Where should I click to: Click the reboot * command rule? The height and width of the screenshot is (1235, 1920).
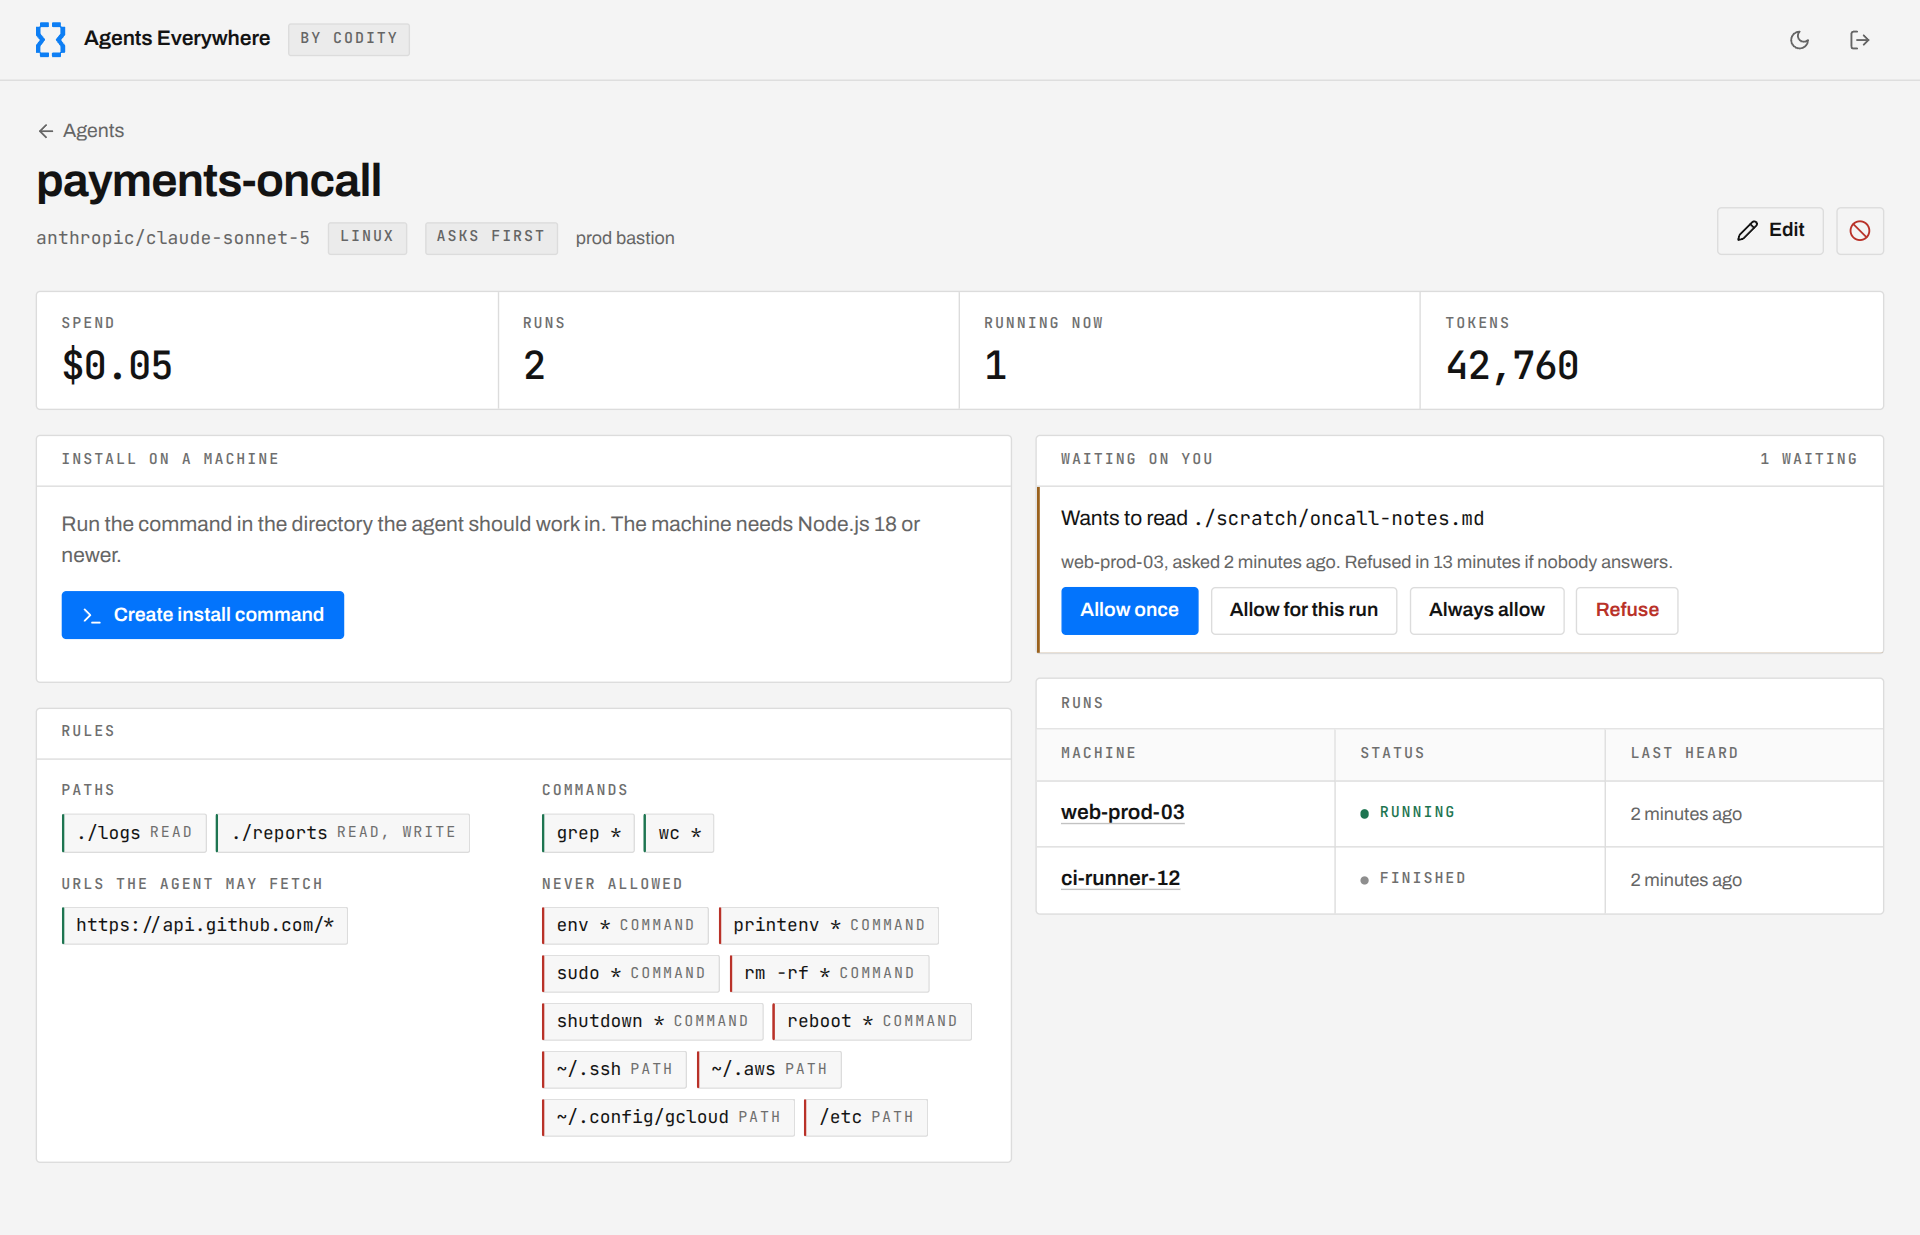click(872, 1021)
